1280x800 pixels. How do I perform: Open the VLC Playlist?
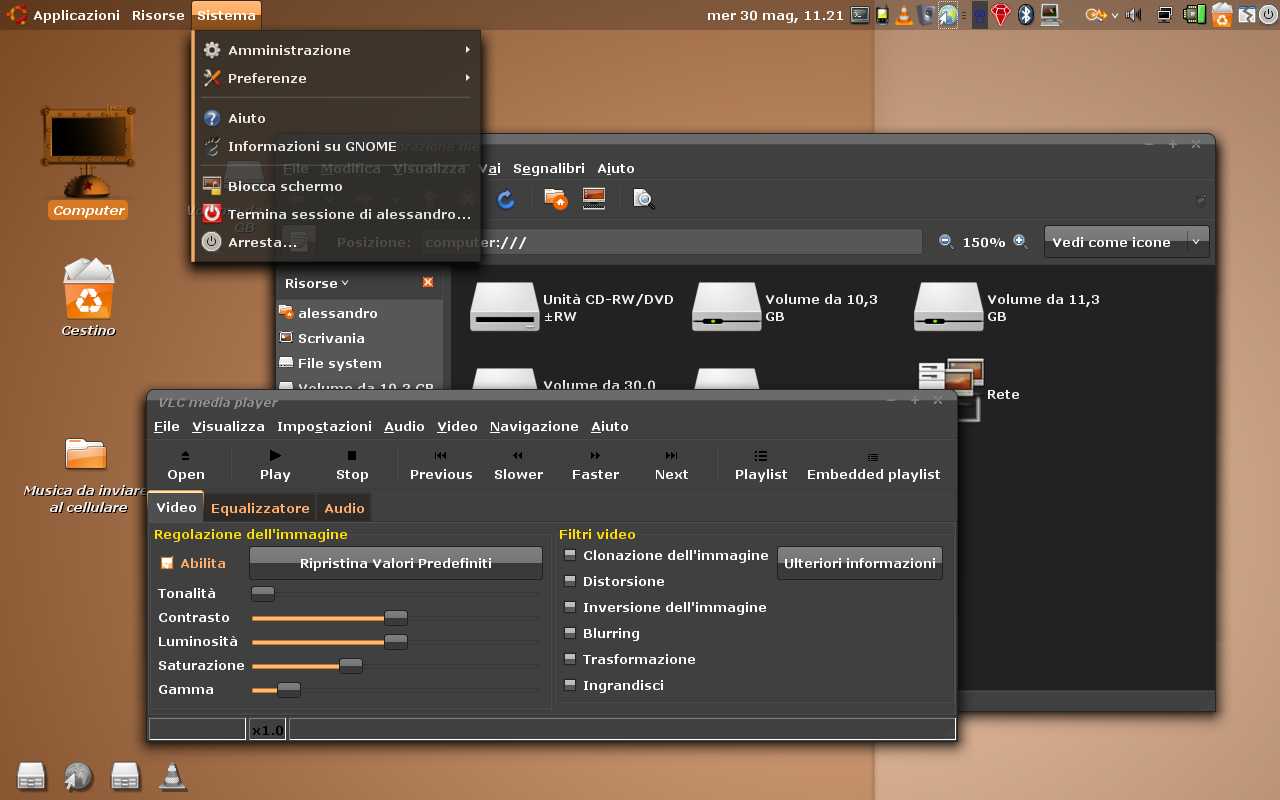761,465
